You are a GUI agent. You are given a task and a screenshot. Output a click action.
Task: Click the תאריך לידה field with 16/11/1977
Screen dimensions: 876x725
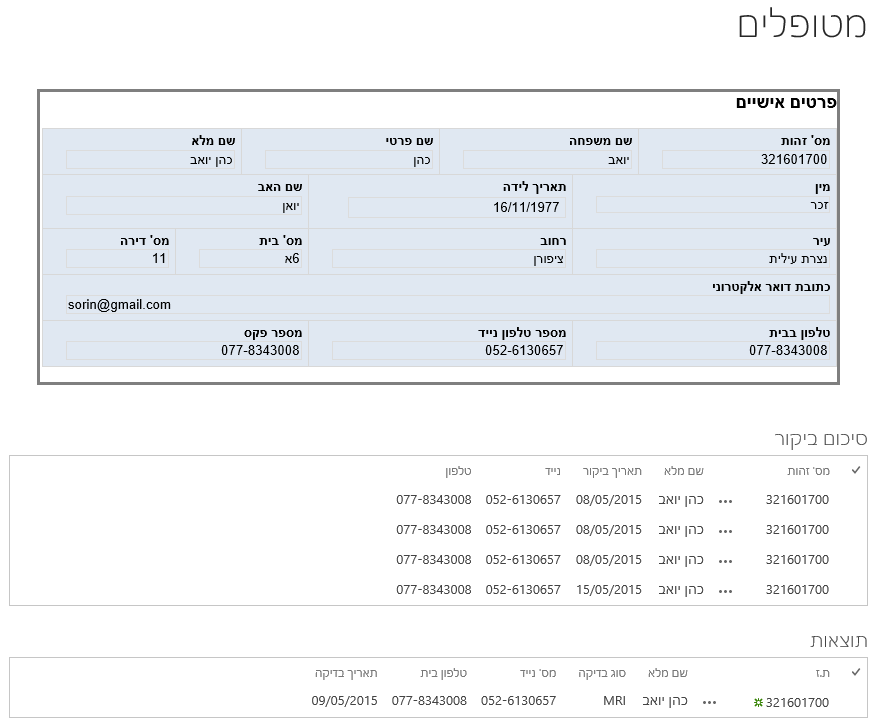(457, 208)
